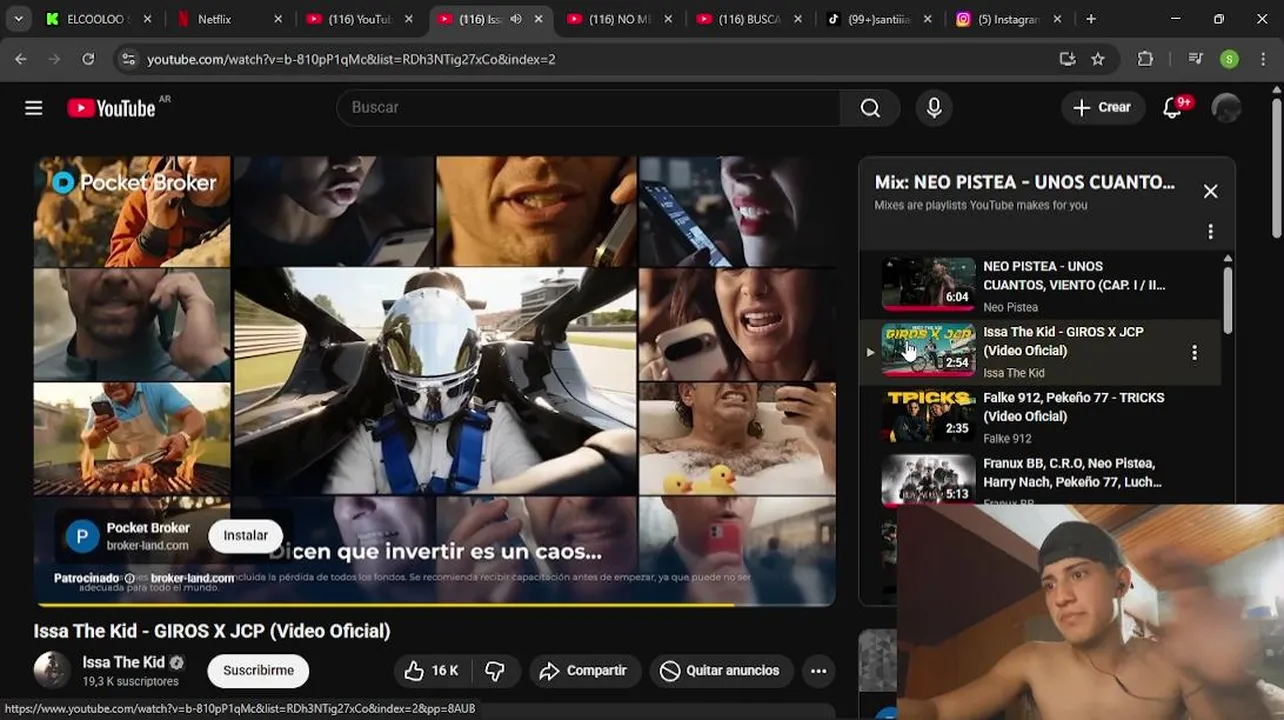Screen dimensions: 1284x720
Task: Click the address bar URL
Action: (351, 59)
